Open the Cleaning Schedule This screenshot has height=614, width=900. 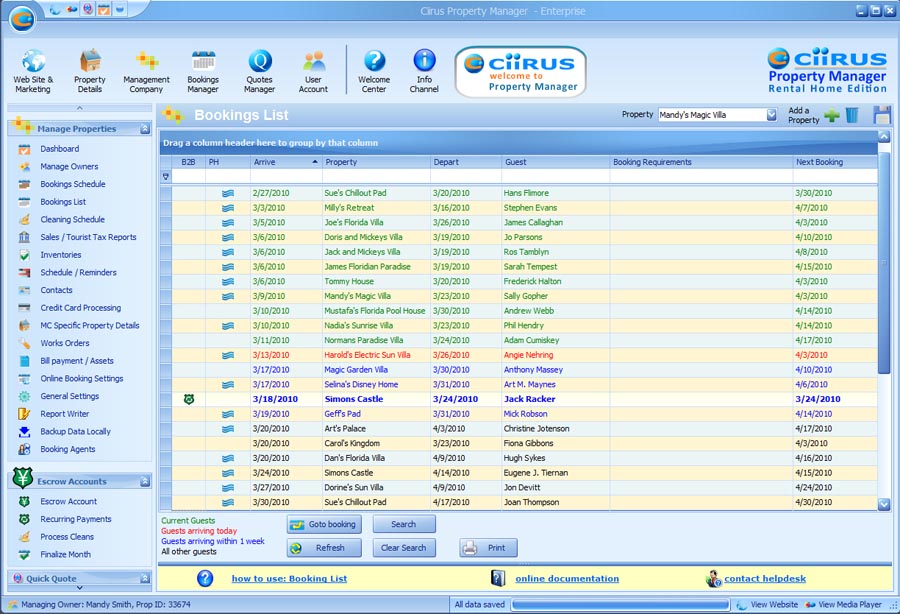[x=72, y=219]
